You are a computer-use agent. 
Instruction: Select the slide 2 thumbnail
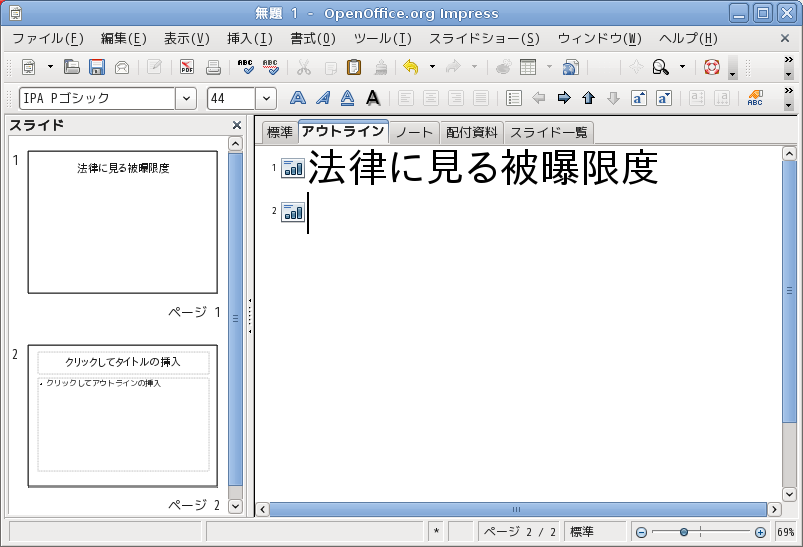122,415
